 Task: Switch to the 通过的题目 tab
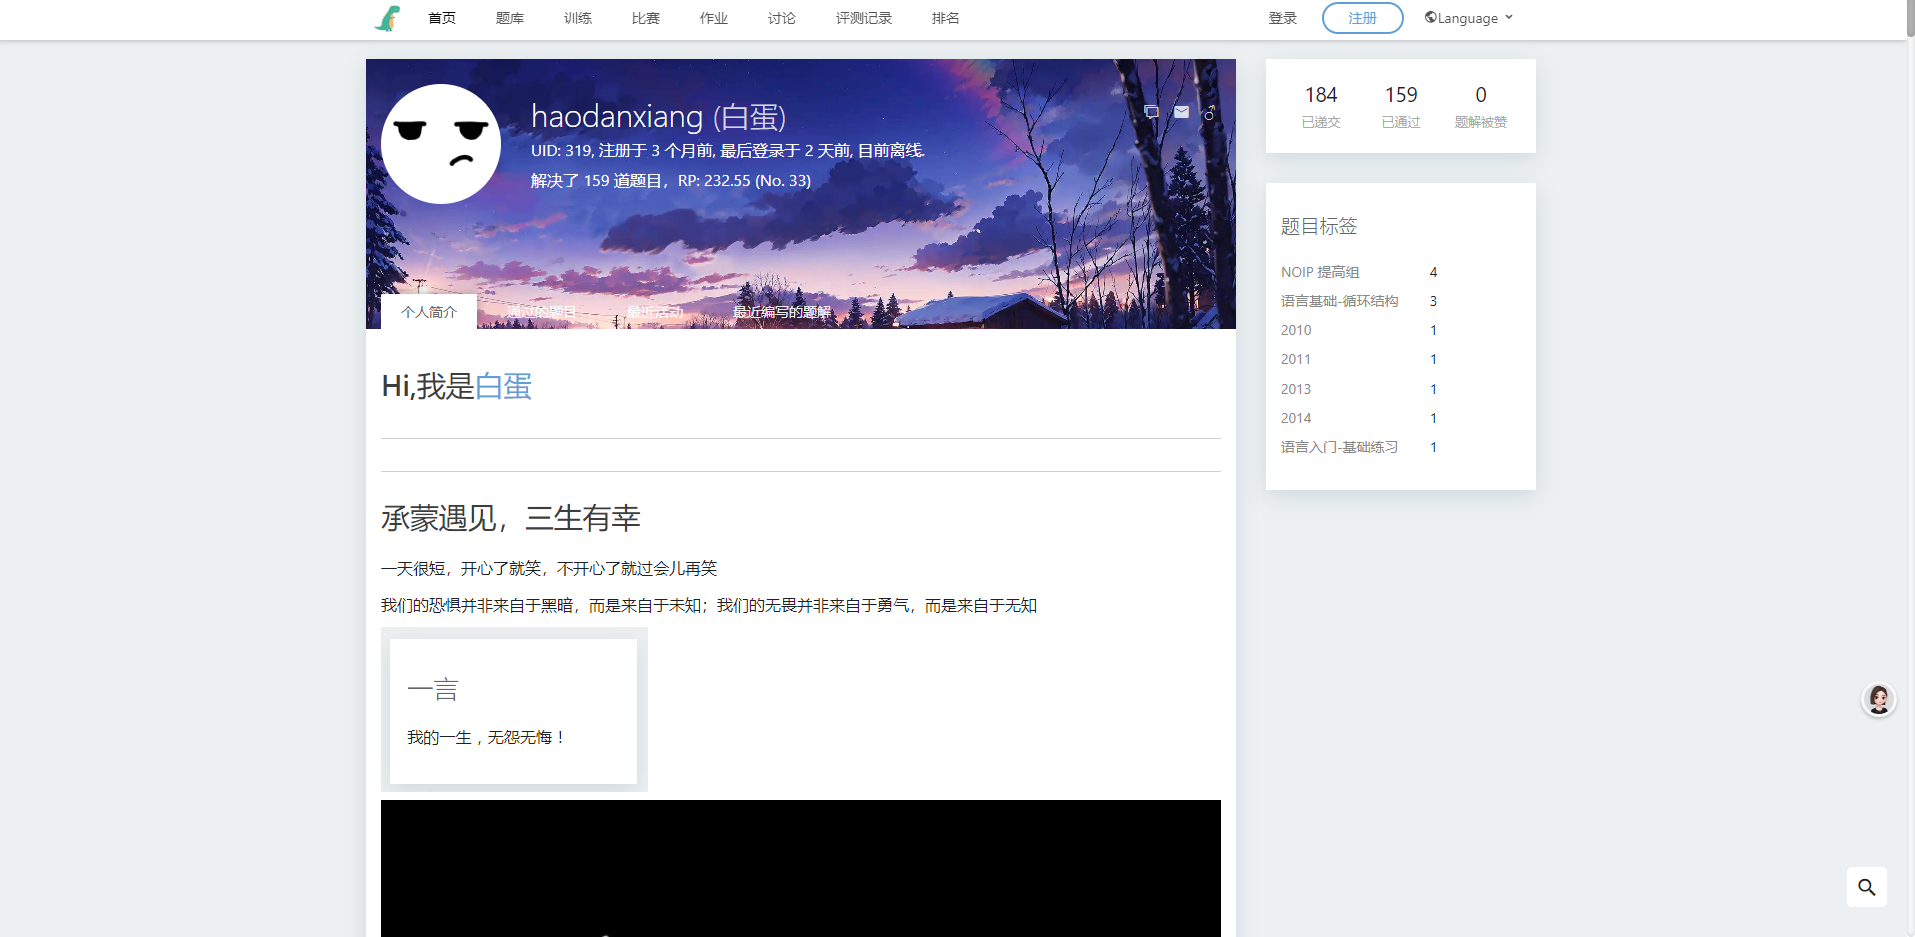[542, 312]
